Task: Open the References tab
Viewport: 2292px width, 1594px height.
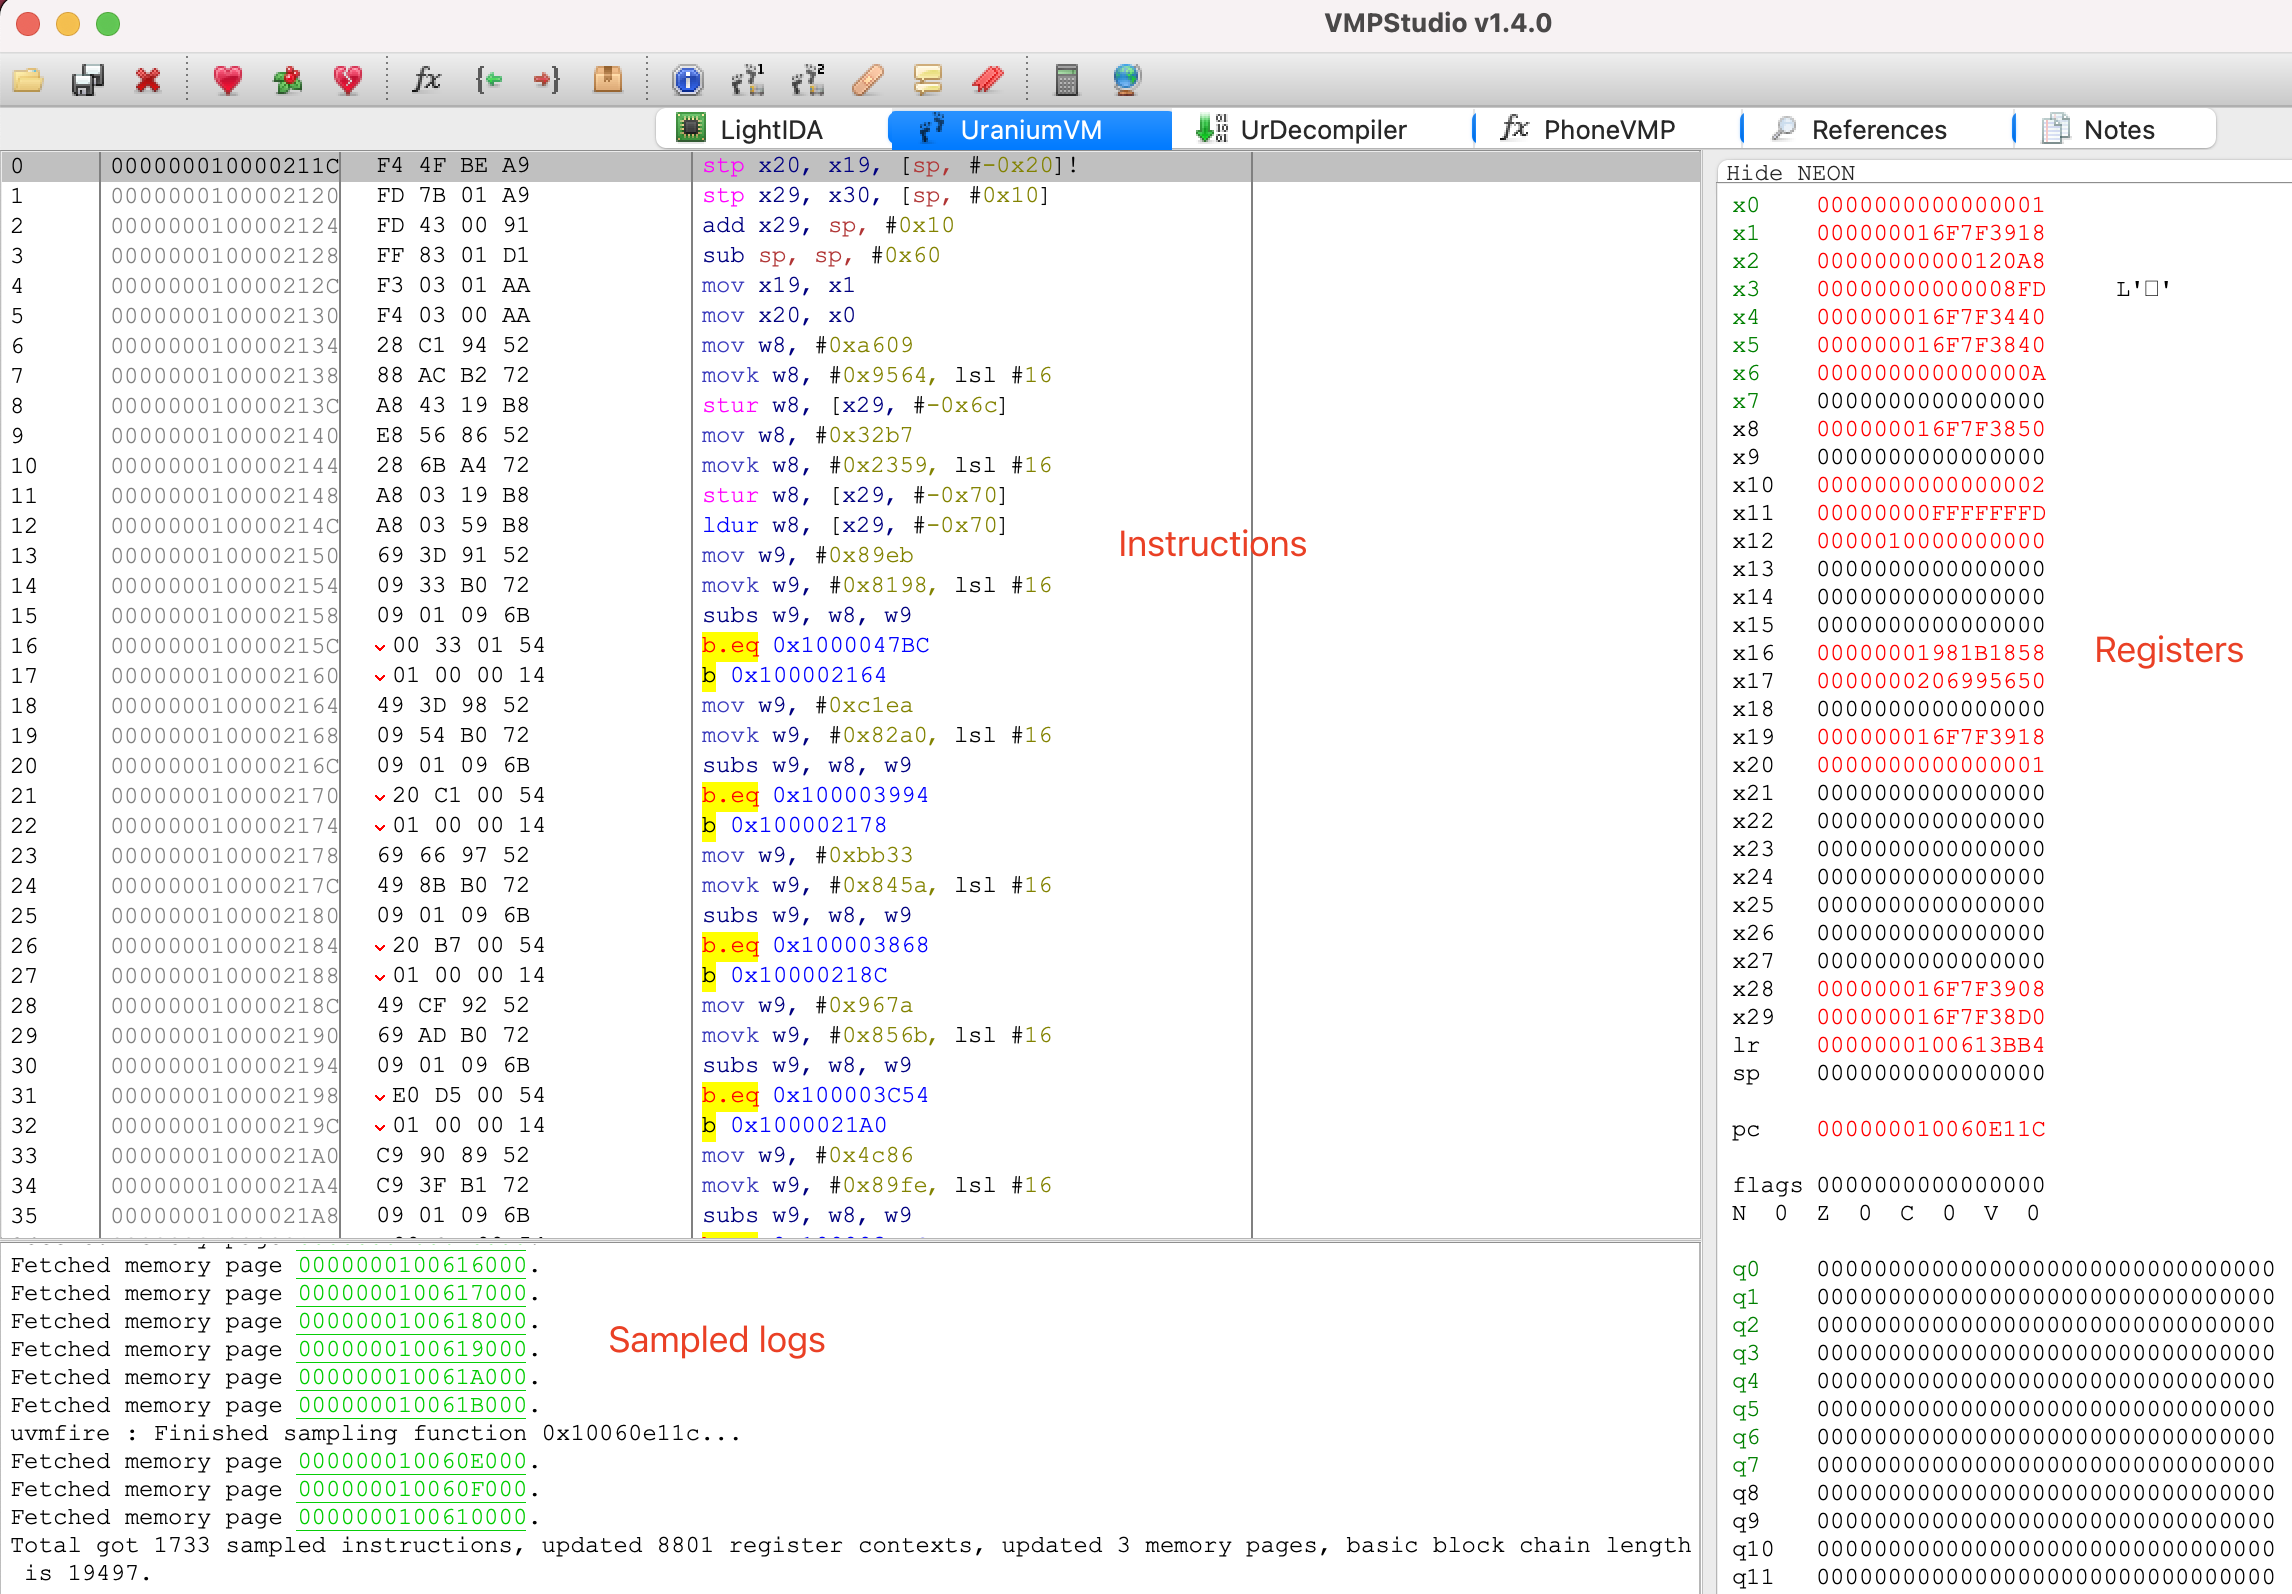Action: tap(1878, 129)
